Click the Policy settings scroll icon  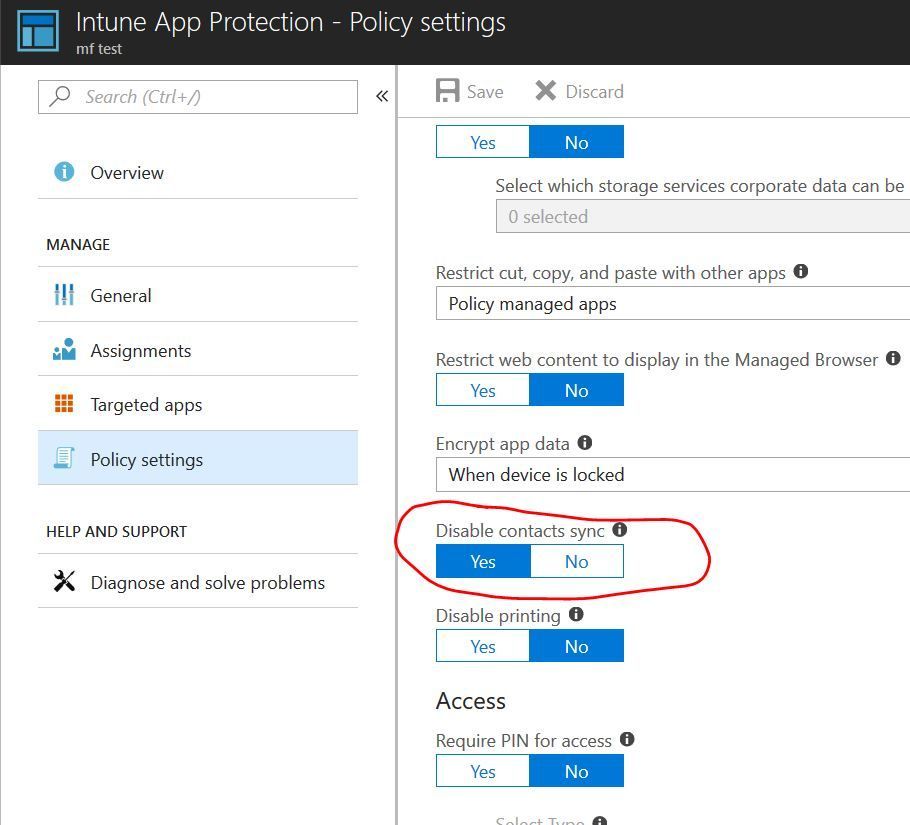64,458
